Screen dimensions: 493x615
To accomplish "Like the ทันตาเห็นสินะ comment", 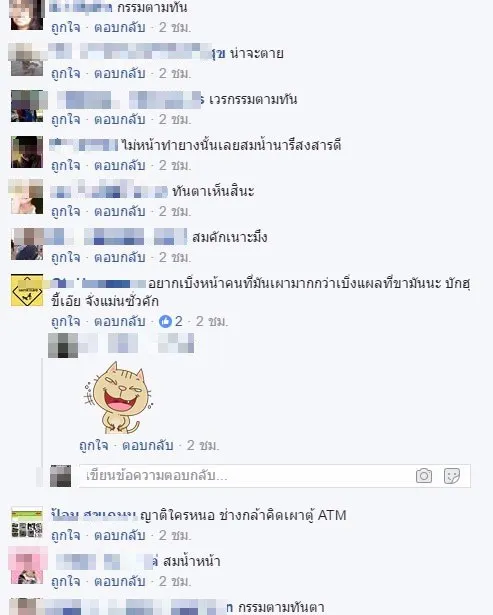I will tap(65, 211).
